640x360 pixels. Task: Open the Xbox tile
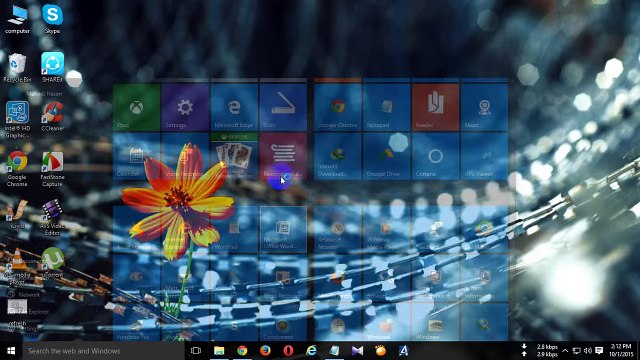coord(136,107)
